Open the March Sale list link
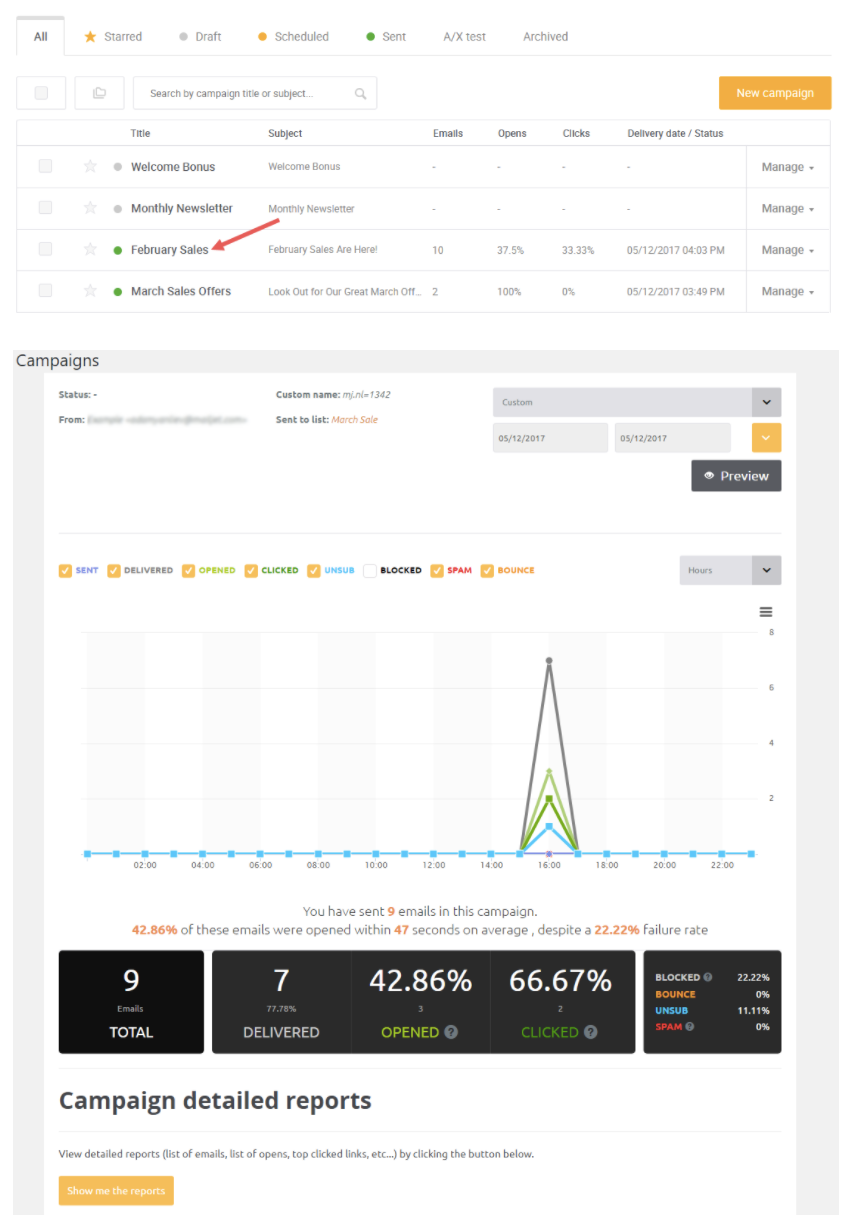 (355, 420)
